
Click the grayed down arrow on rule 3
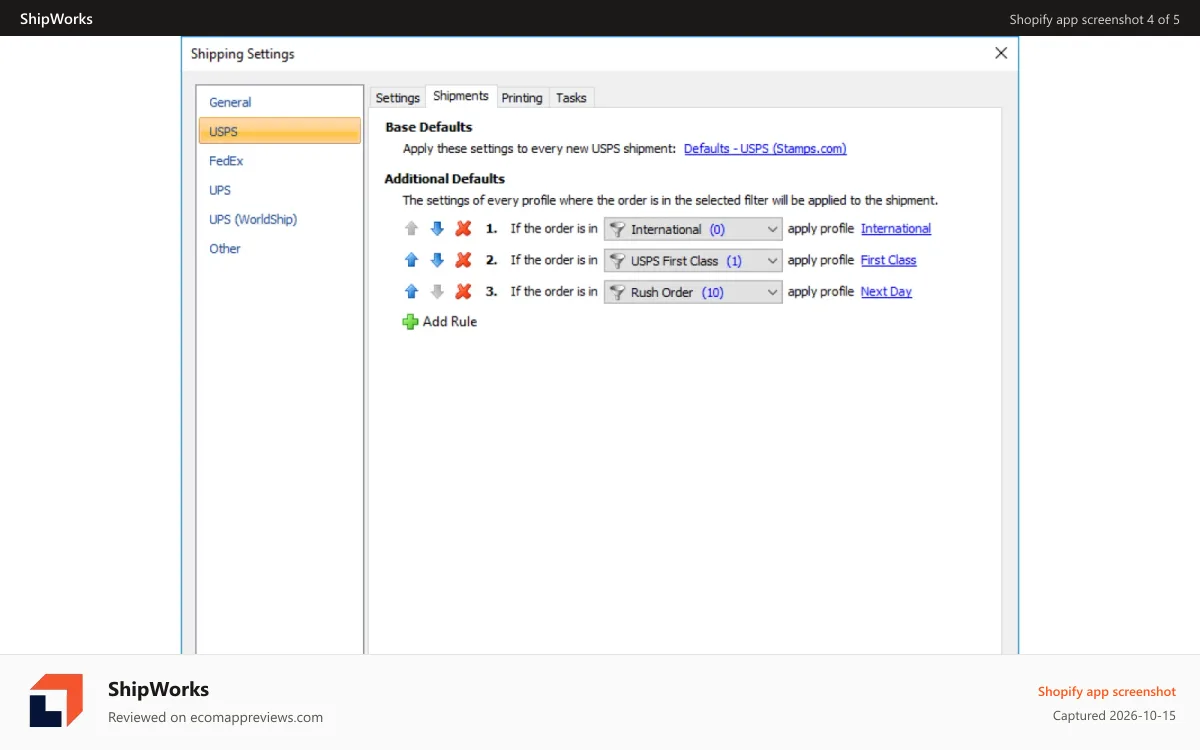point(437,292)
